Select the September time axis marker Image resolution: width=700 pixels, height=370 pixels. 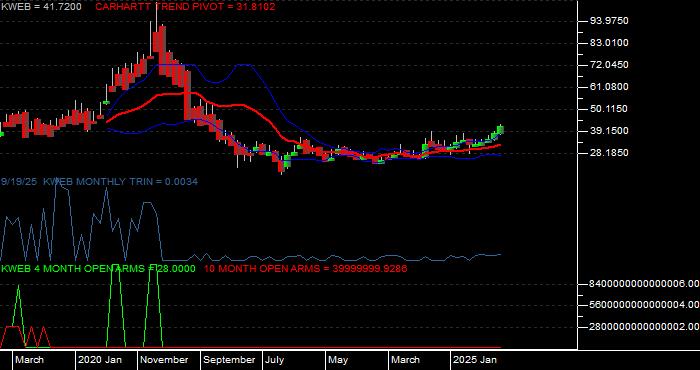(x=229, y=360)
